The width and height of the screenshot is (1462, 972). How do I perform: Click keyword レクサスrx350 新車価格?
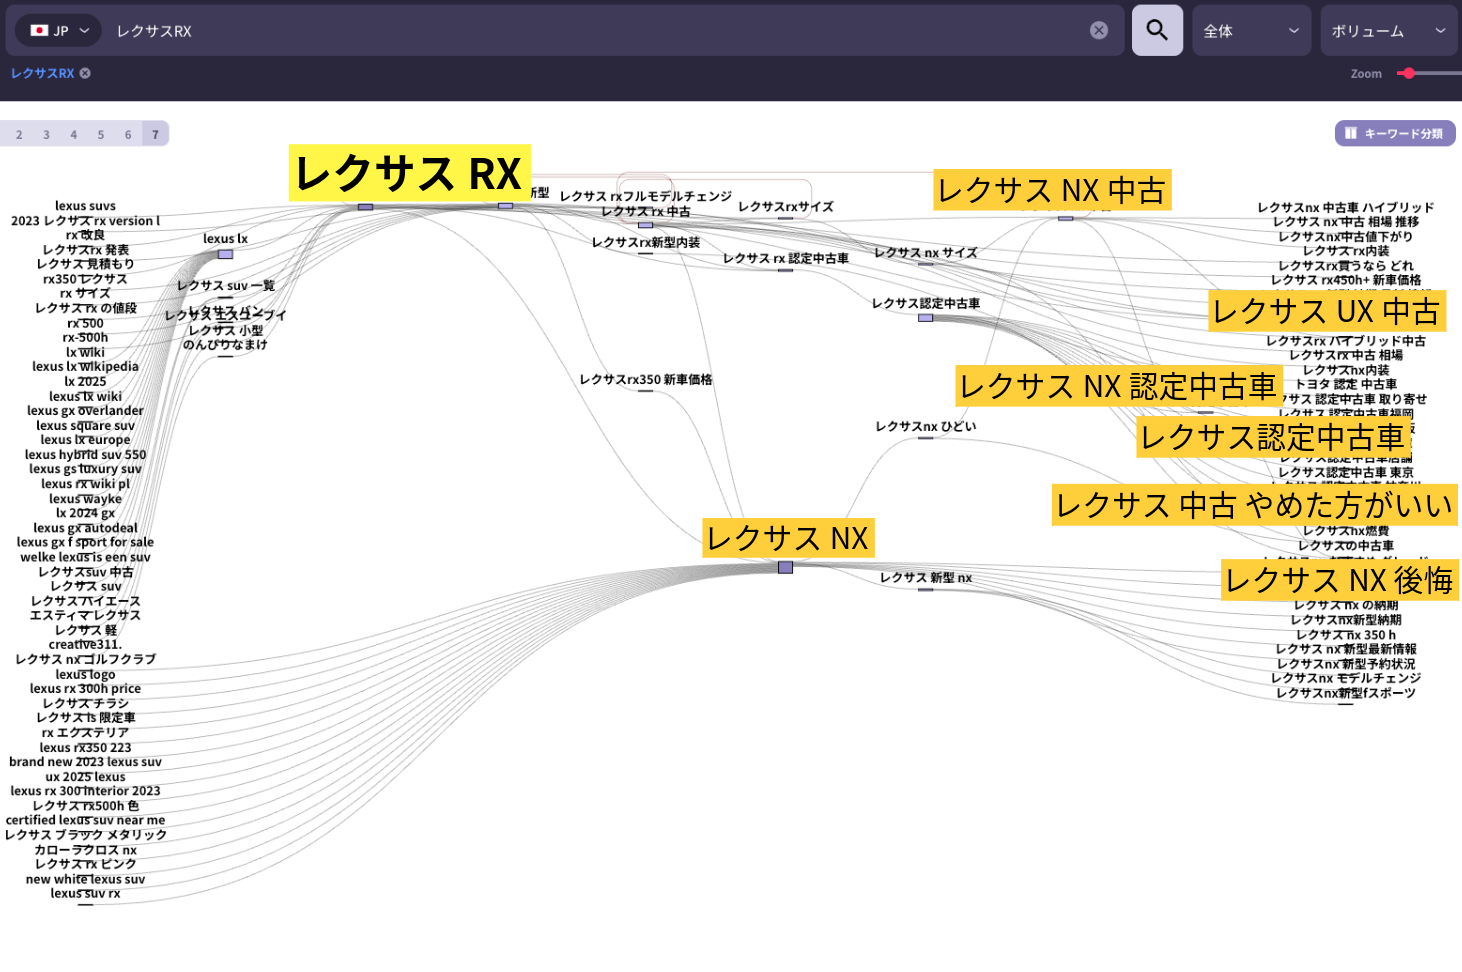pos(646,380)
